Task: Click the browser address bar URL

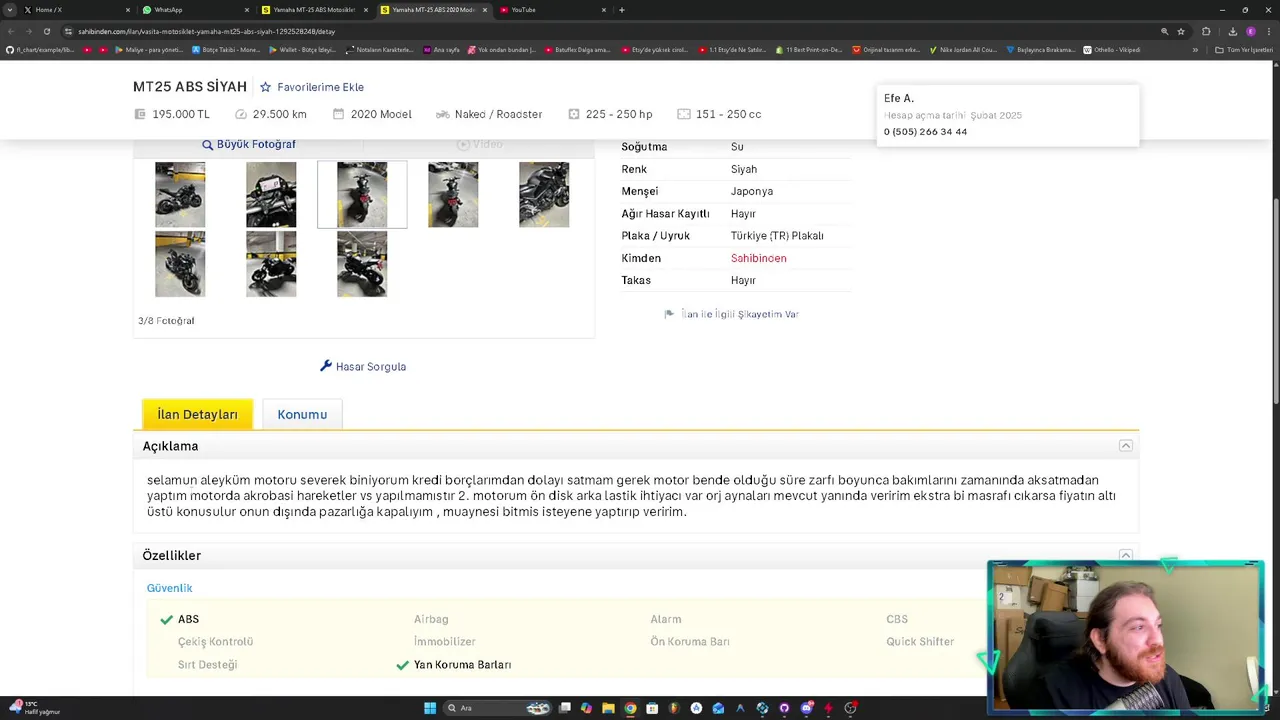Action: (x=206, y=31)
